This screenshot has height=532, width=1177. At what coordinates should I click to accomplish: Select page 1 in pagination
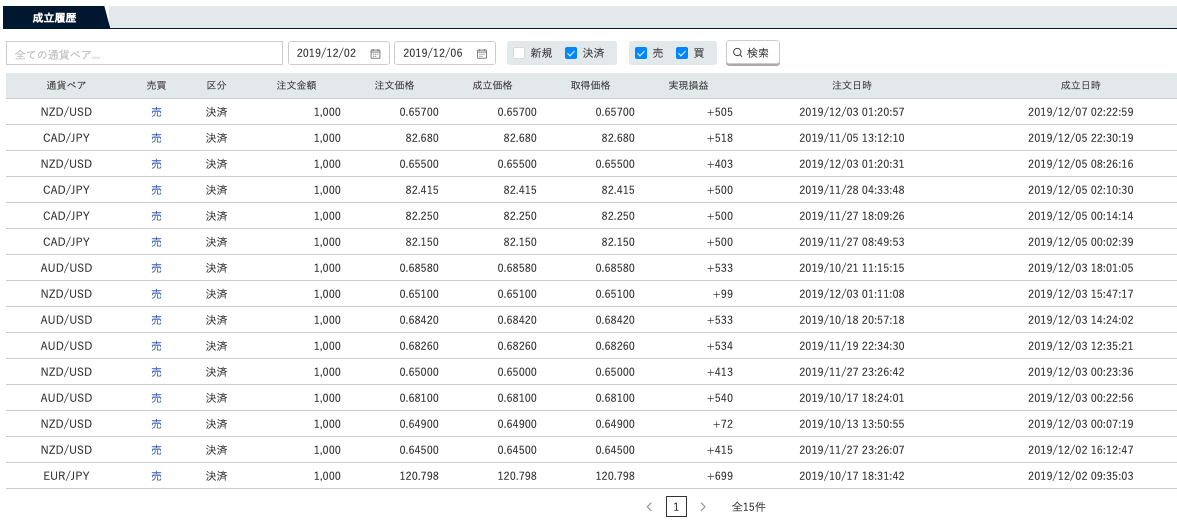pyautogui.click(x=676, y=507)
